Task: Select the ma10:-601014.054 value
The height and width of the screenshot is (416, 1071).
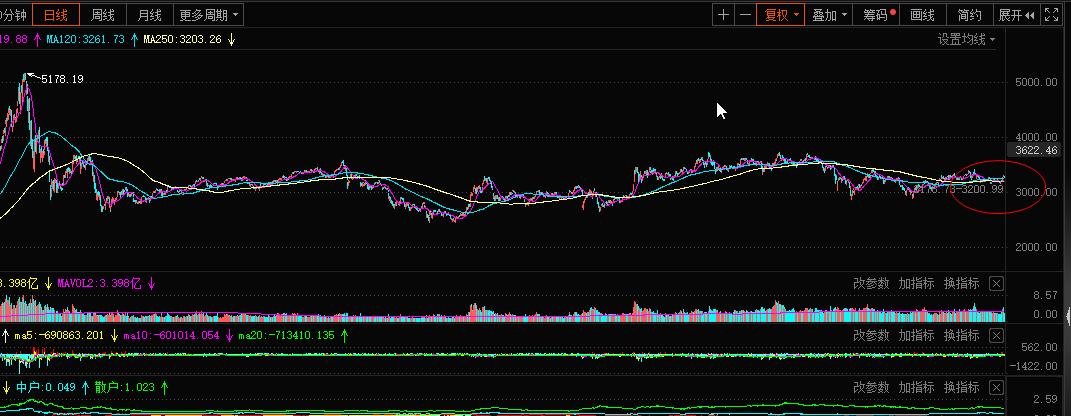Action: pyautogui.click(x=171, y=335)
